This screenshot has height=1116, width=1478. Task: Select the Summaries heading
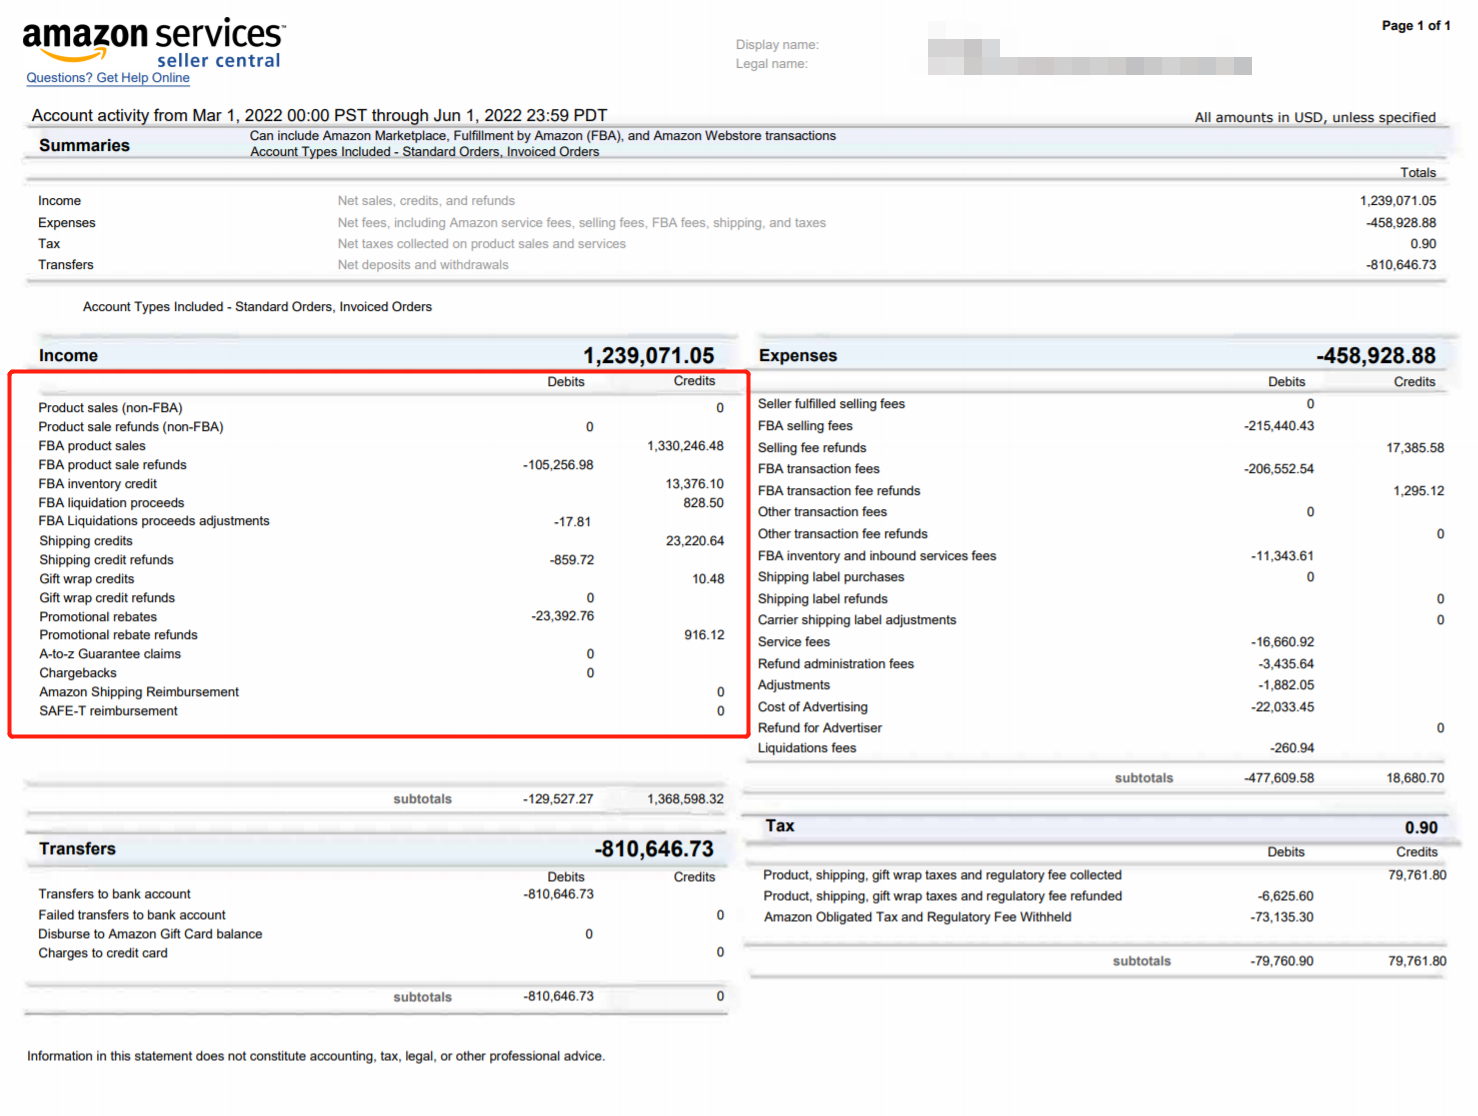[x=84, y=146]
